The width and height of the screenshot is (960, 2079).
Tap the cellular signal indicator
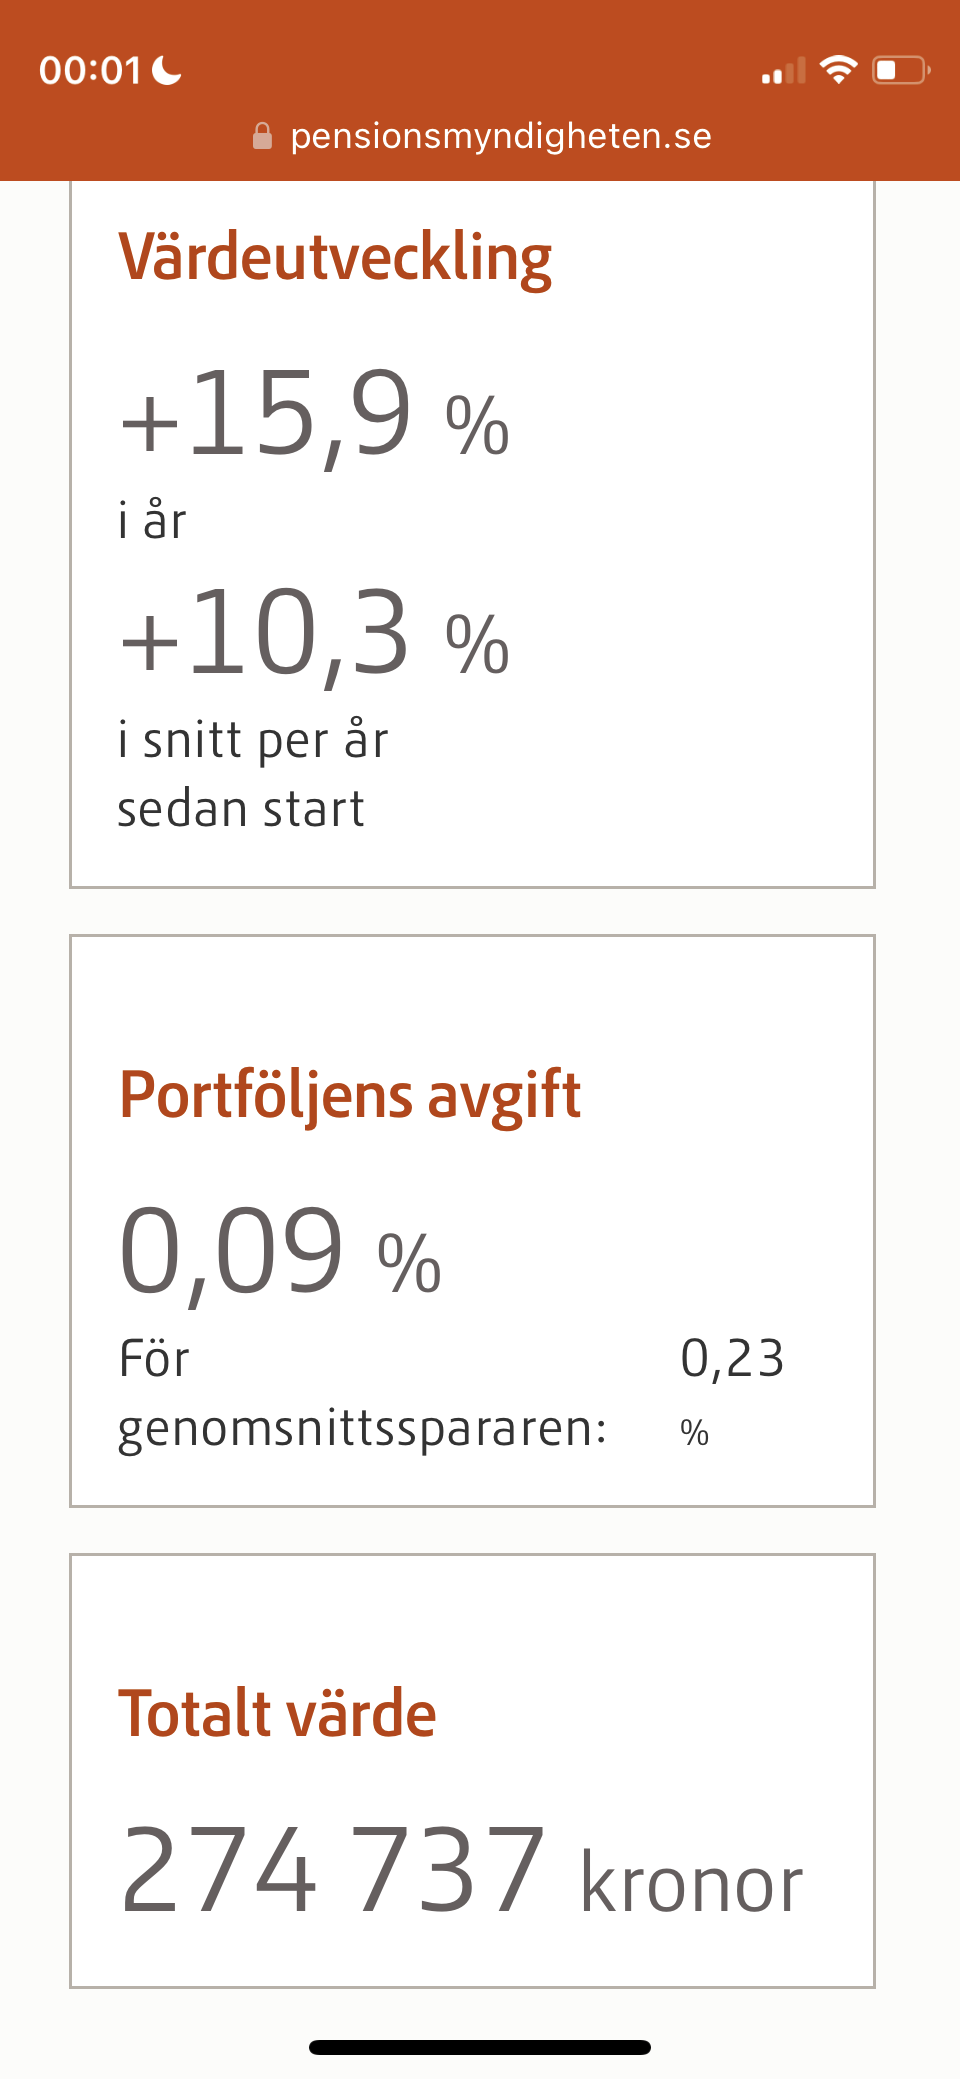coord(786,70)
